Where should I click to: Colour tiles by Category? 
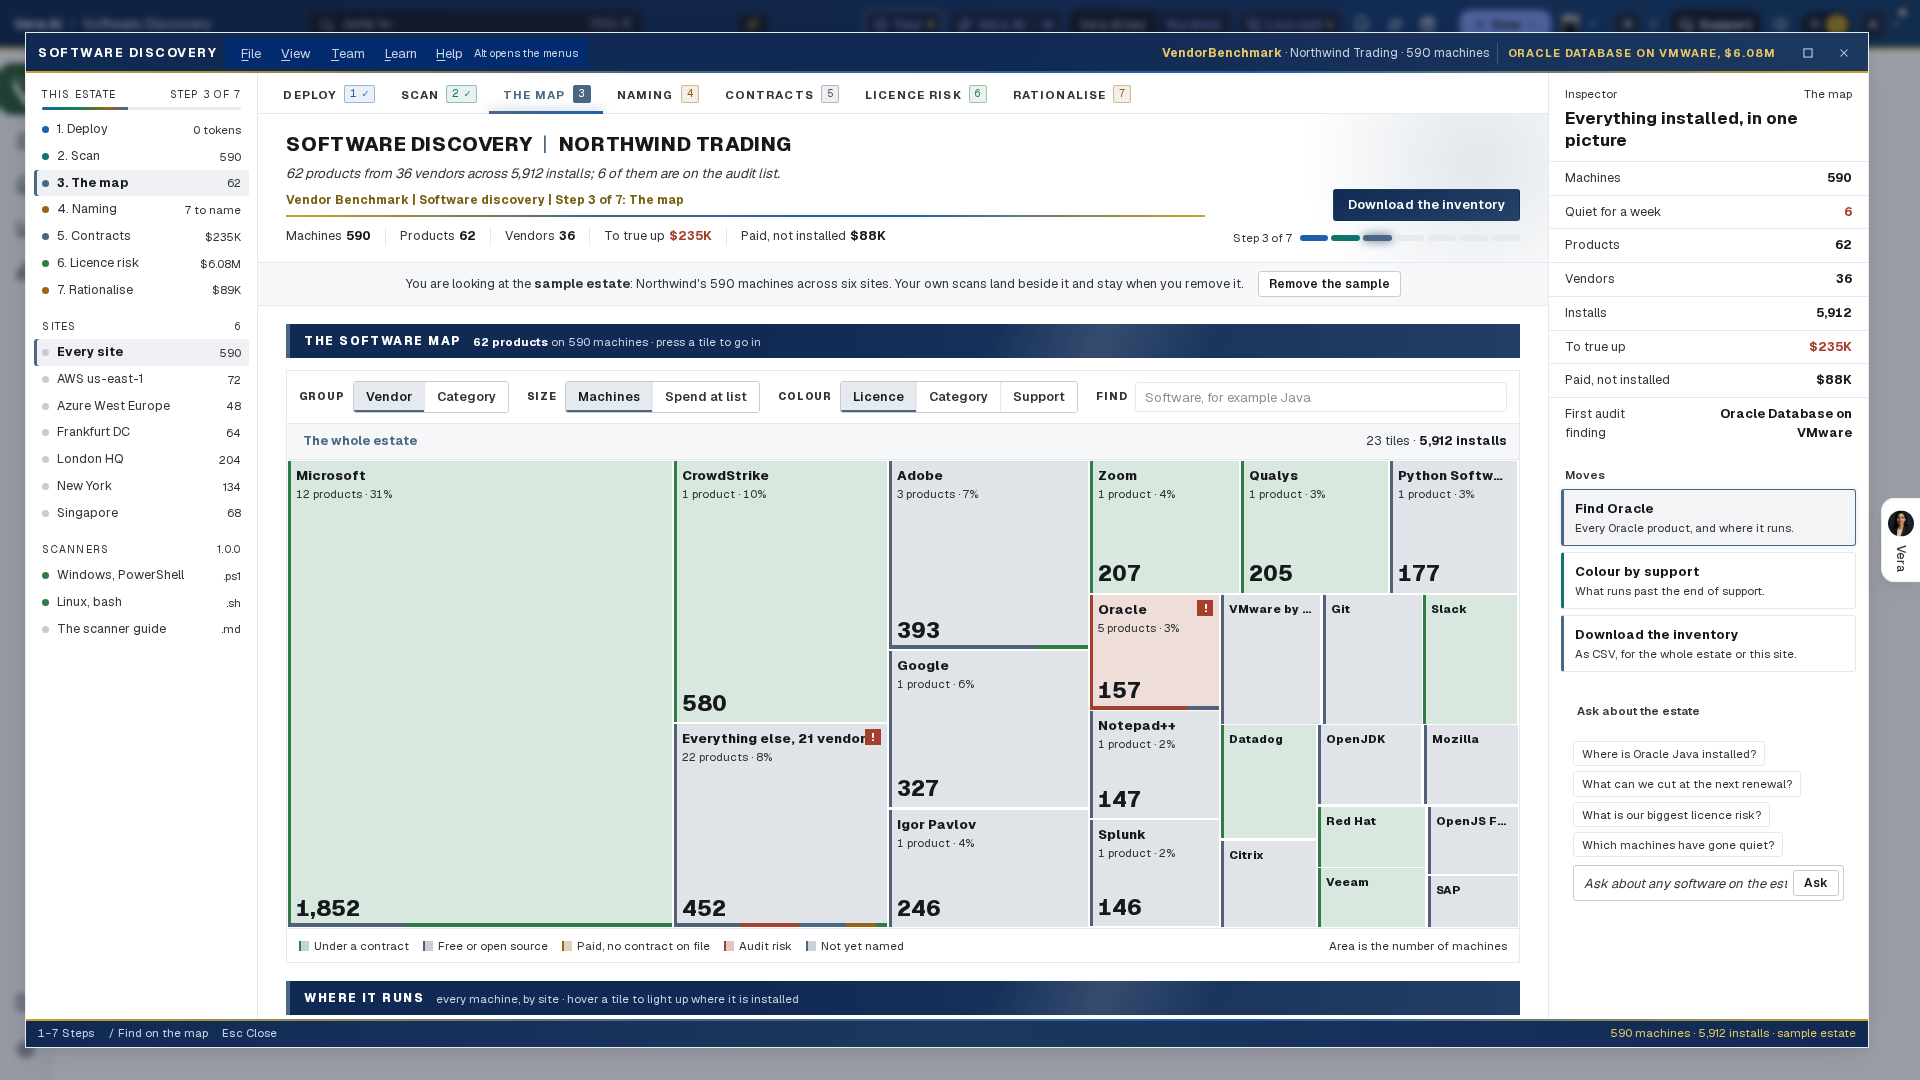click(x=958, y=397)
